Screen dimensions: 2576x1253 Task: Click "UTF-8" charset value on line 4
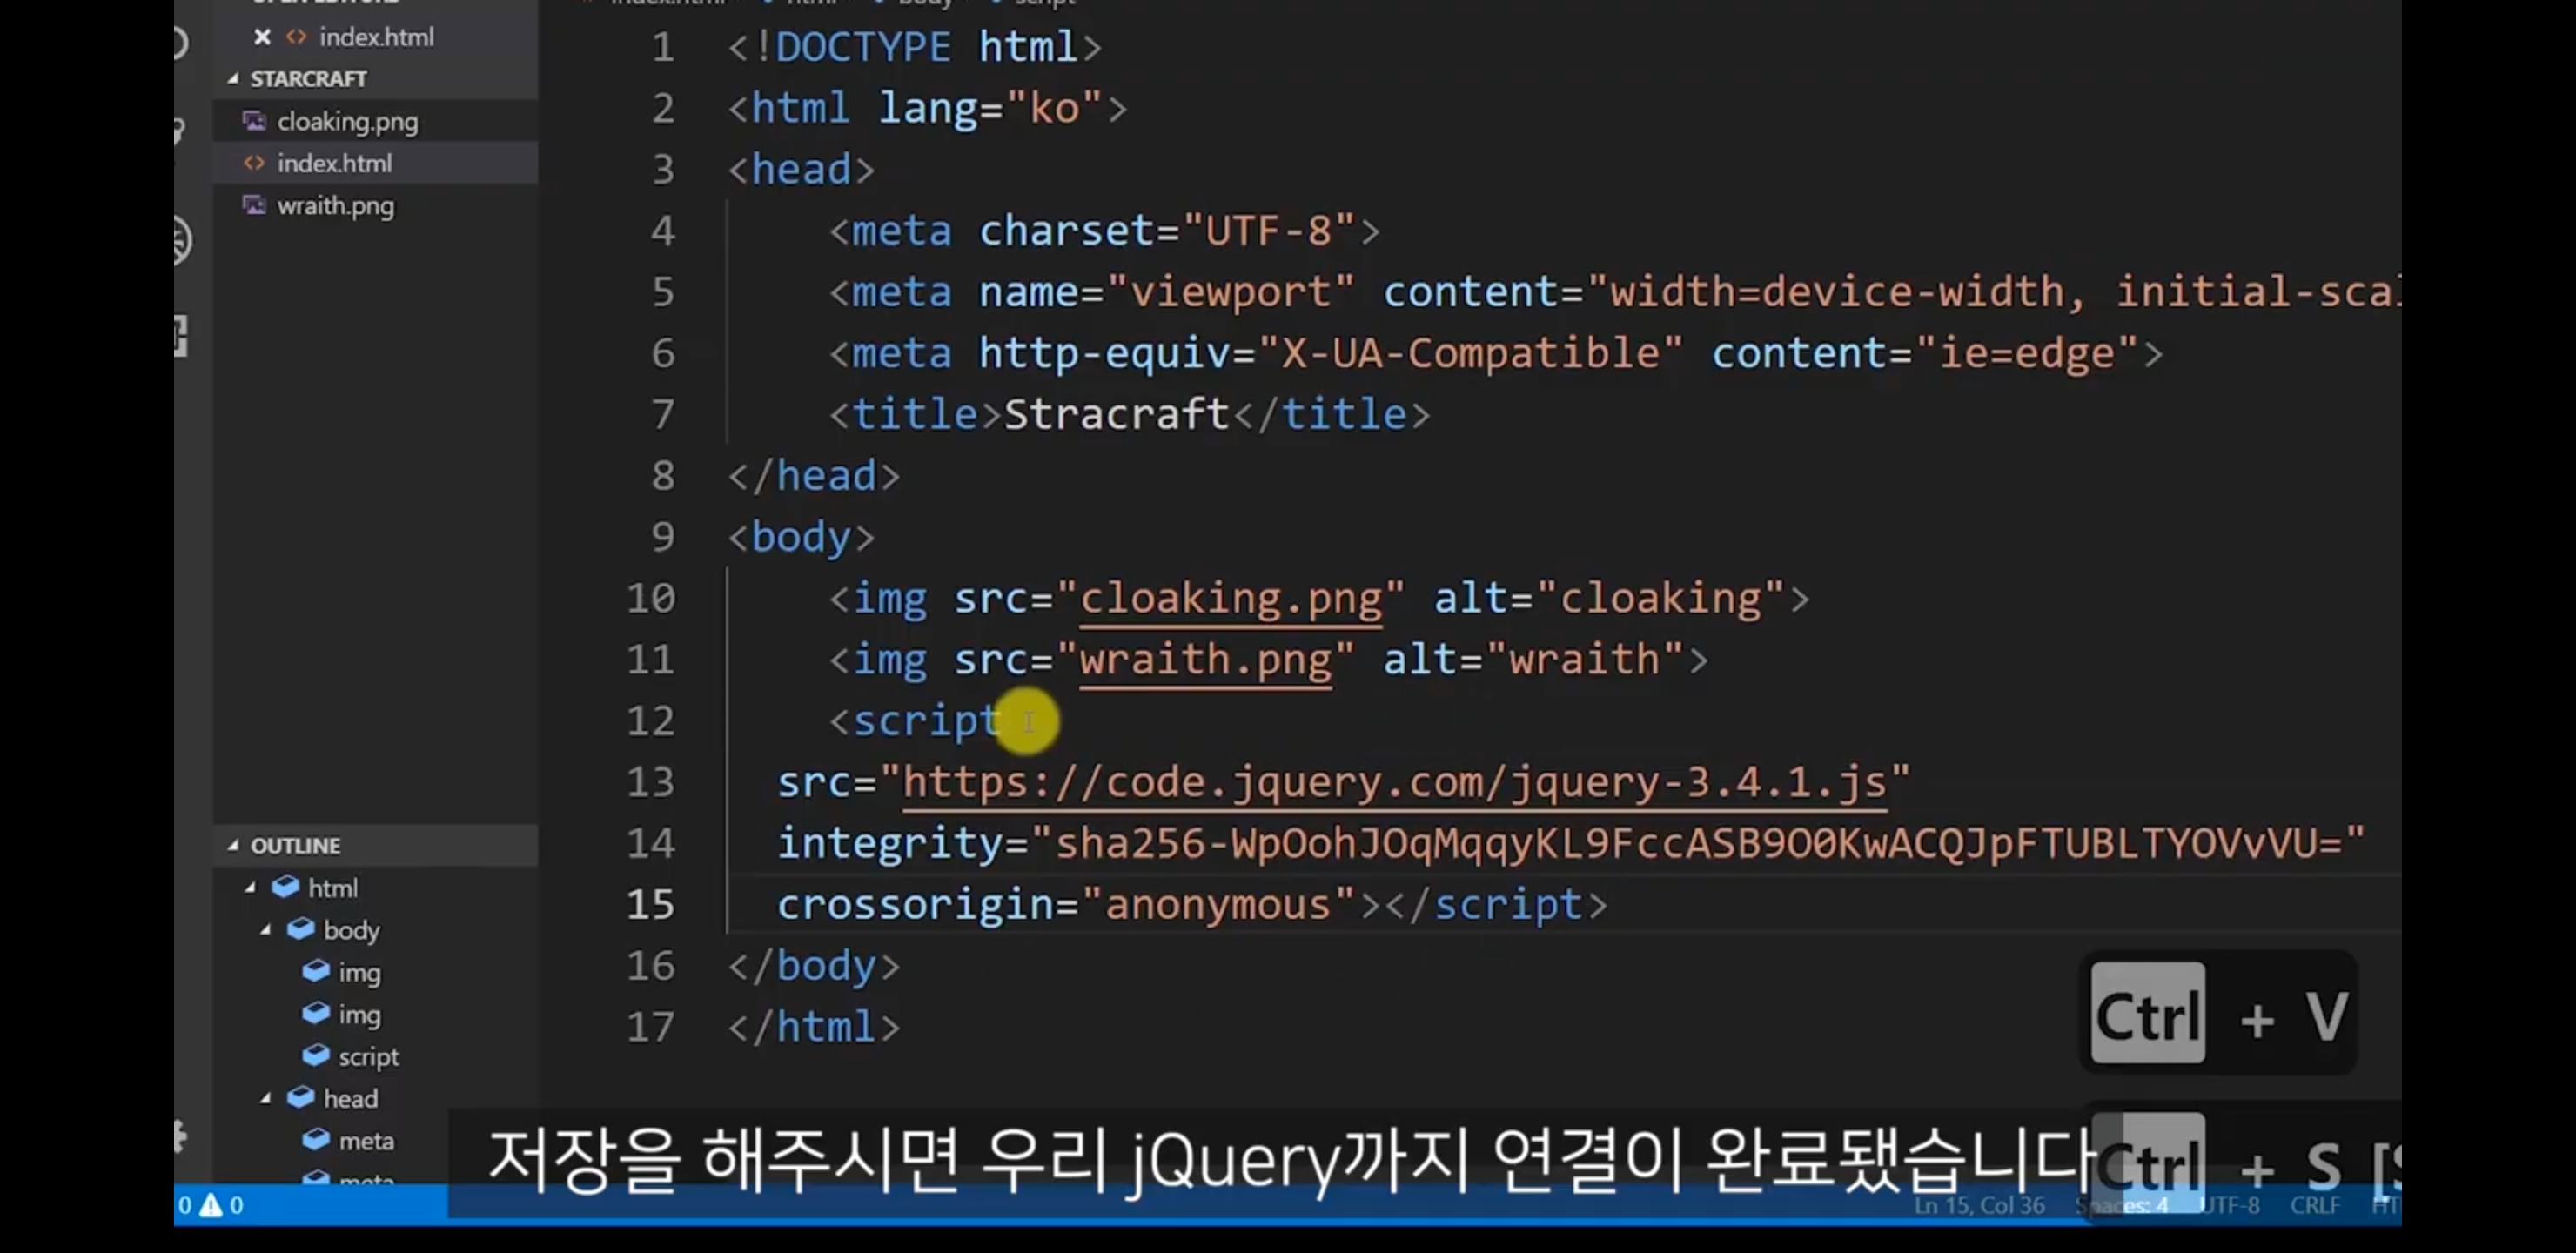[1268, 231]
